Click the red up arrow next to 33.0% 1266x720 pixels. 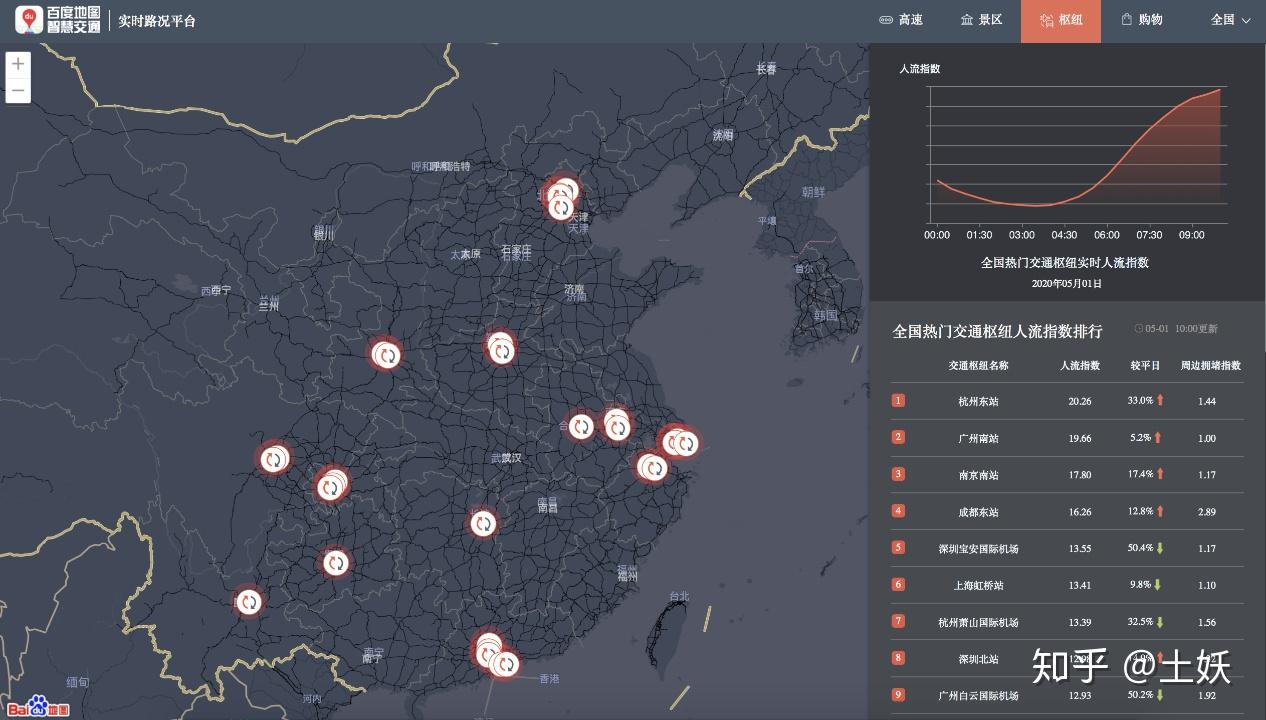[1160, 401]
